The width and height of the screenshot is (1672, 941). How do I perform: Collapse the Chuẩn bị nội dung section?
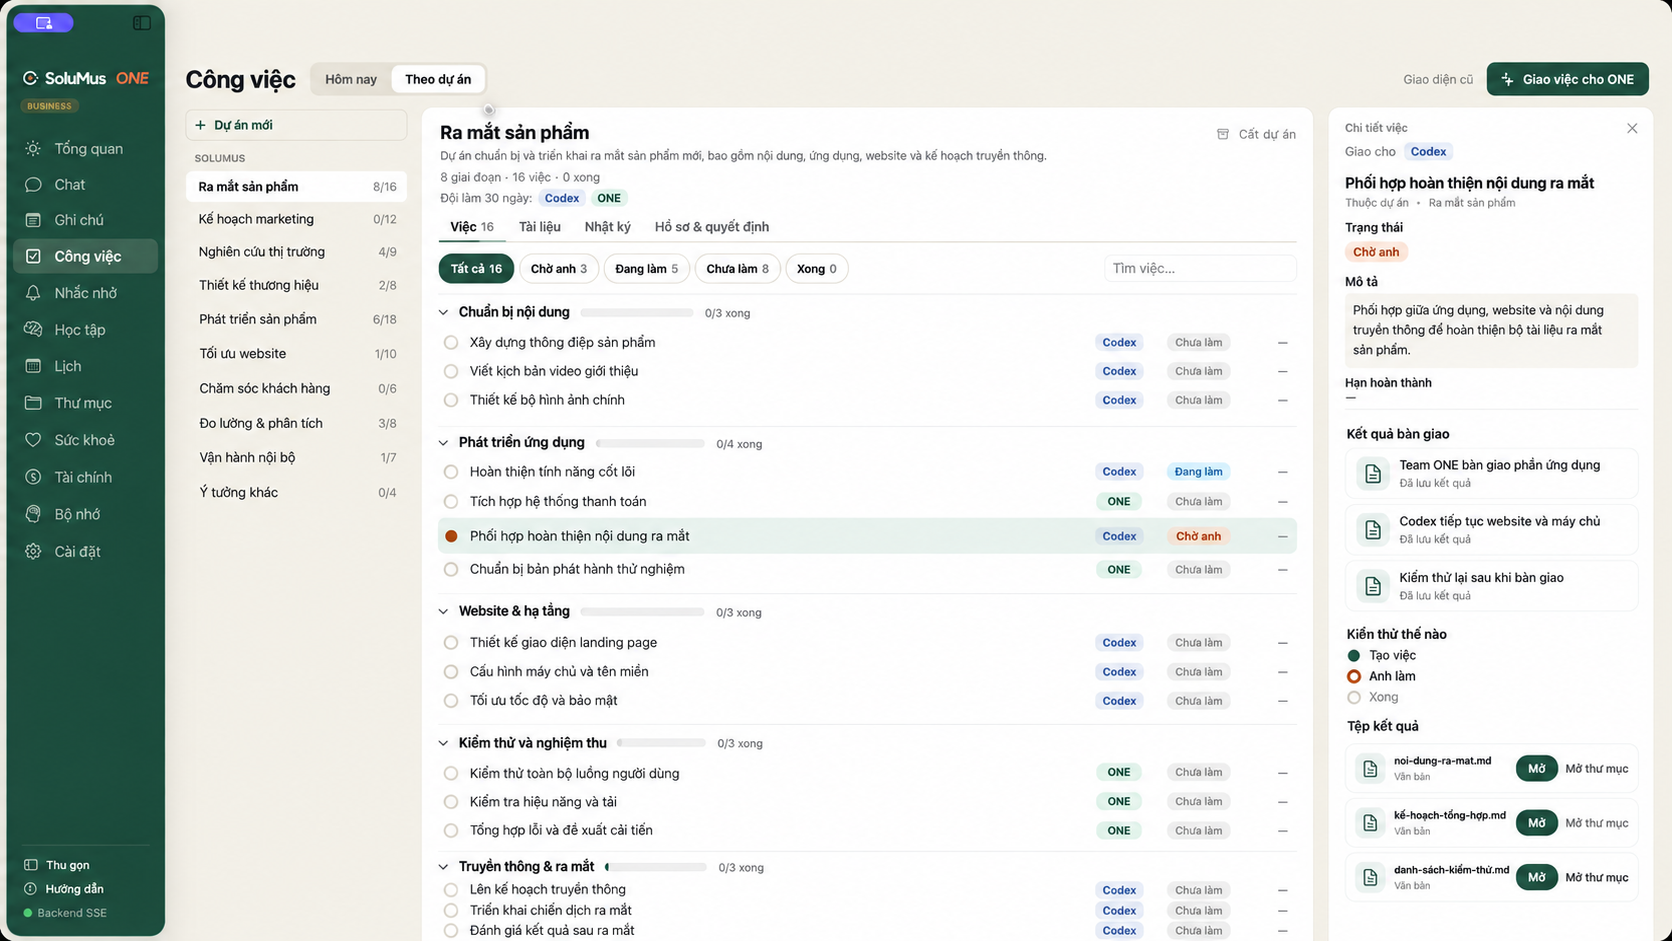[x=444, y=312]
